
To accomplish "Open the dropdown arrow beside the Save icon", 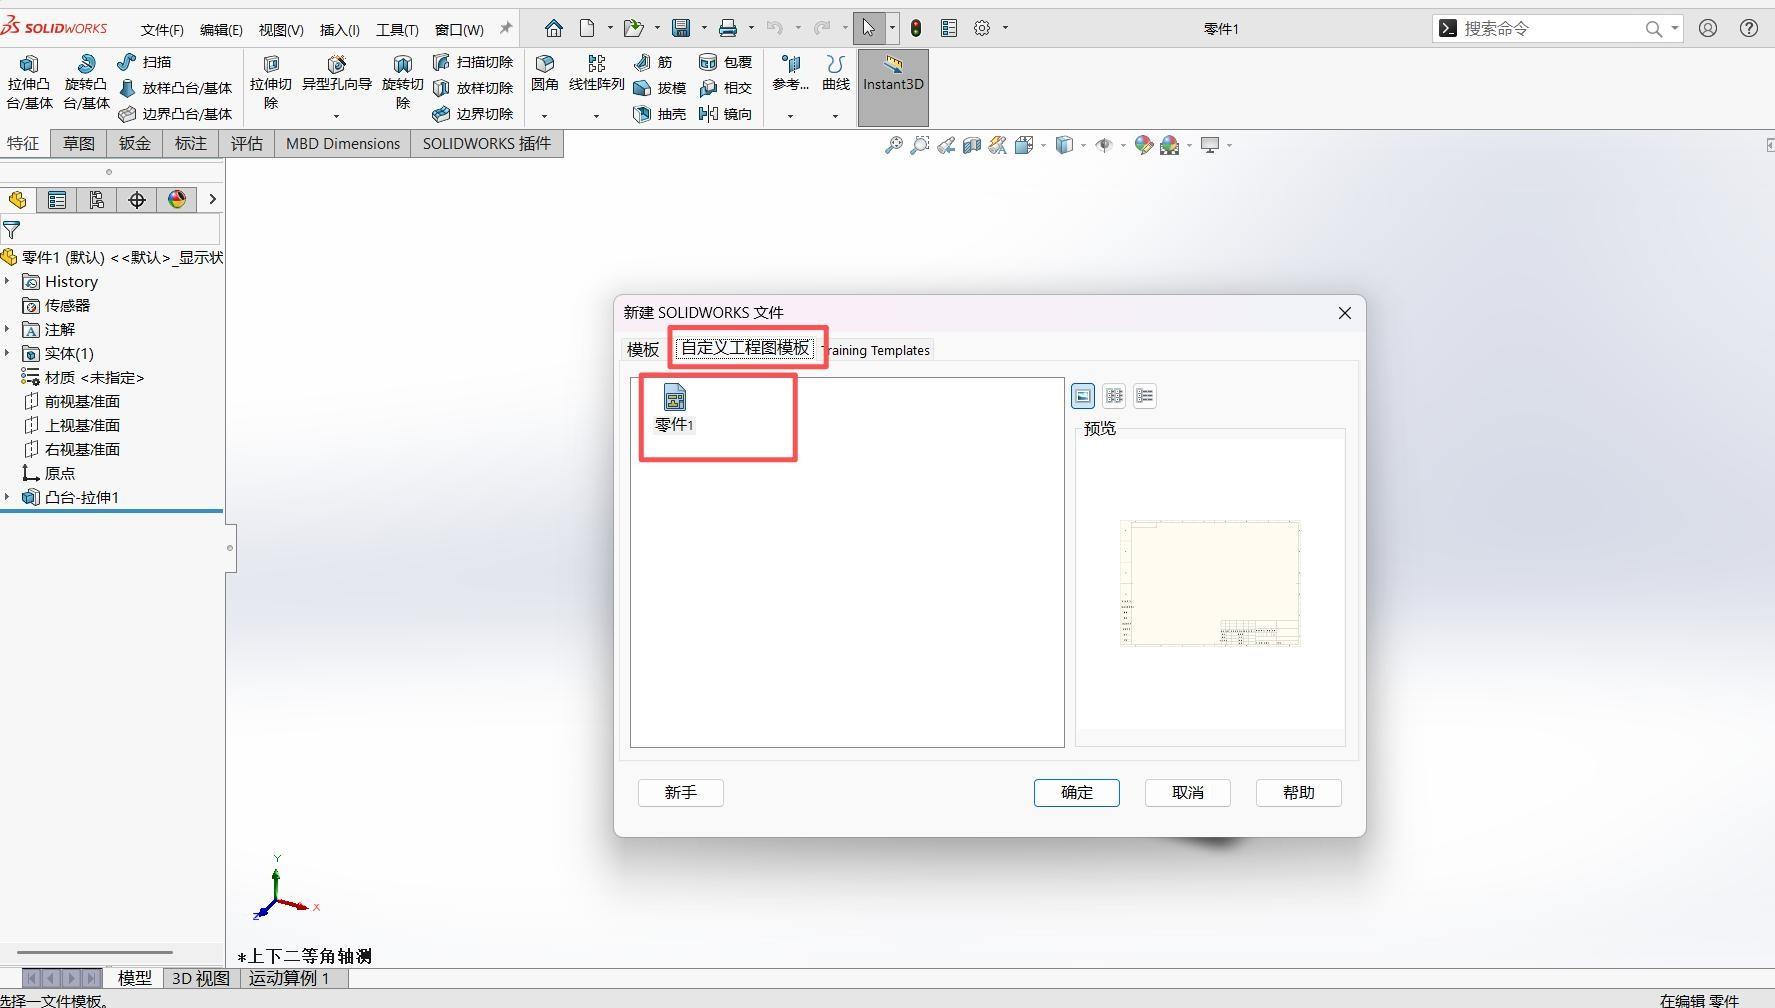I will (x=704, y=28).
